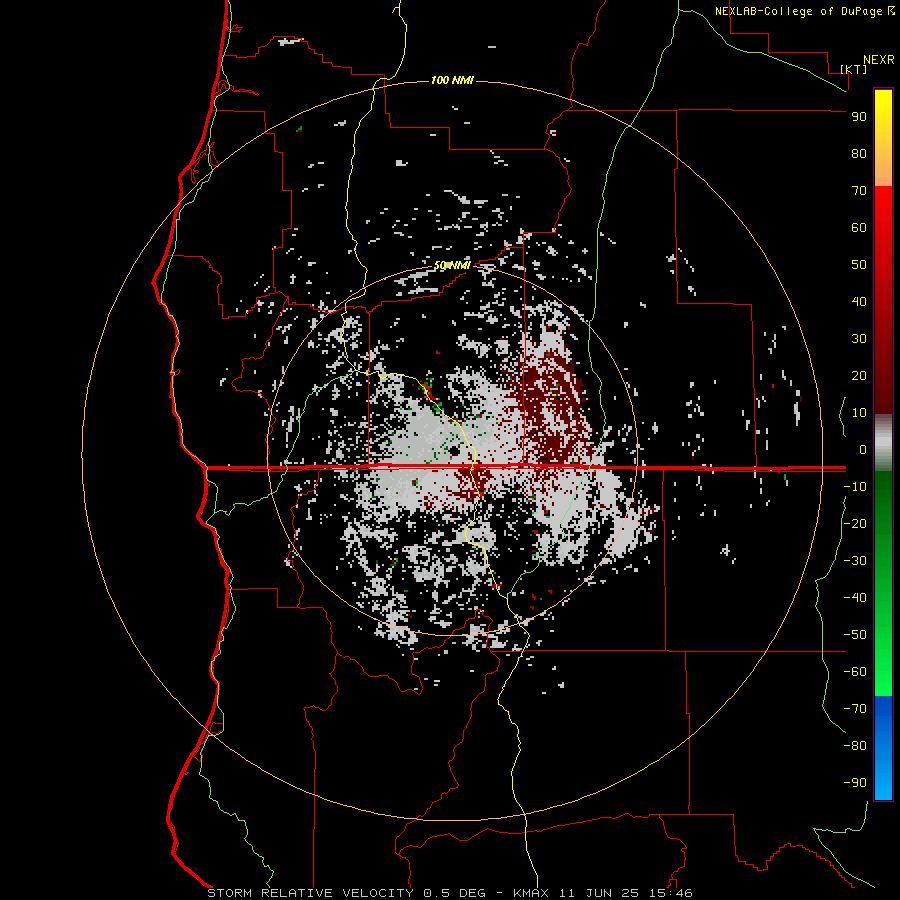This screenshot has width=900, height=900.
Task: Click the 90 value on velocity scale
Action: point(859,117)
